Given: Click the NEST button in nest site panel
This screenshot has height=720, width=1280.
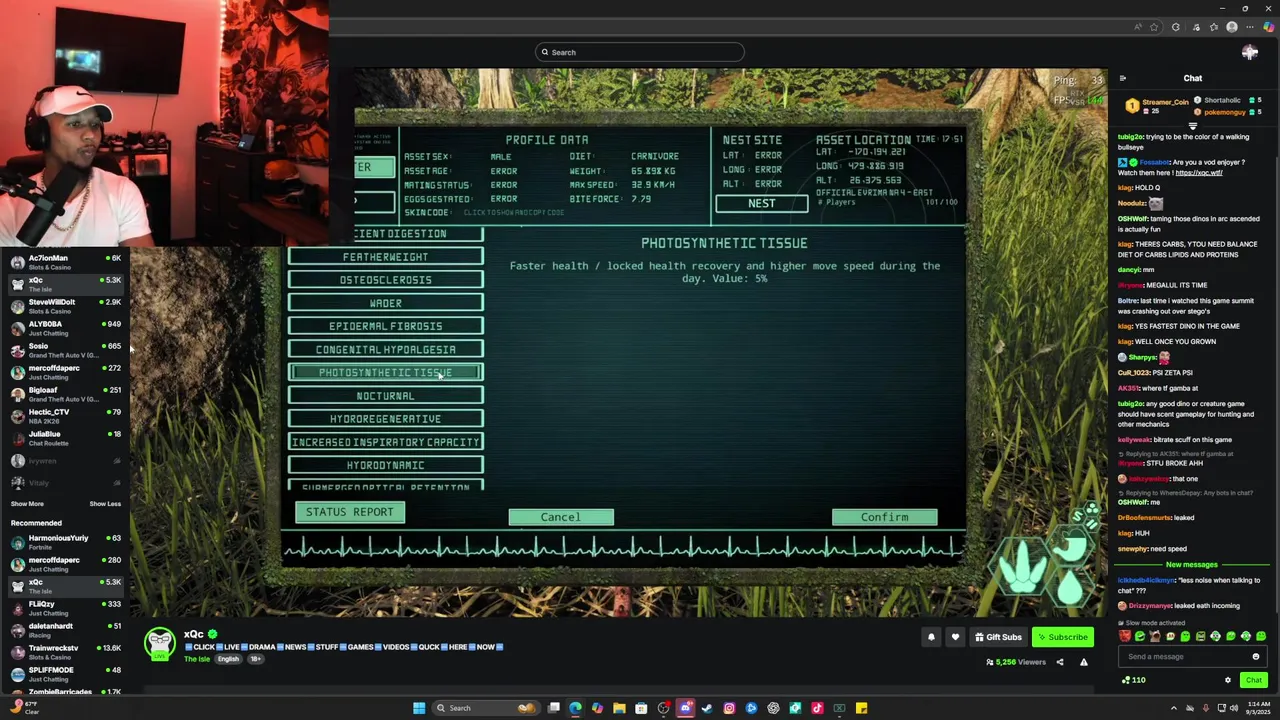Looking at the screenshot, I should (761, 204).
